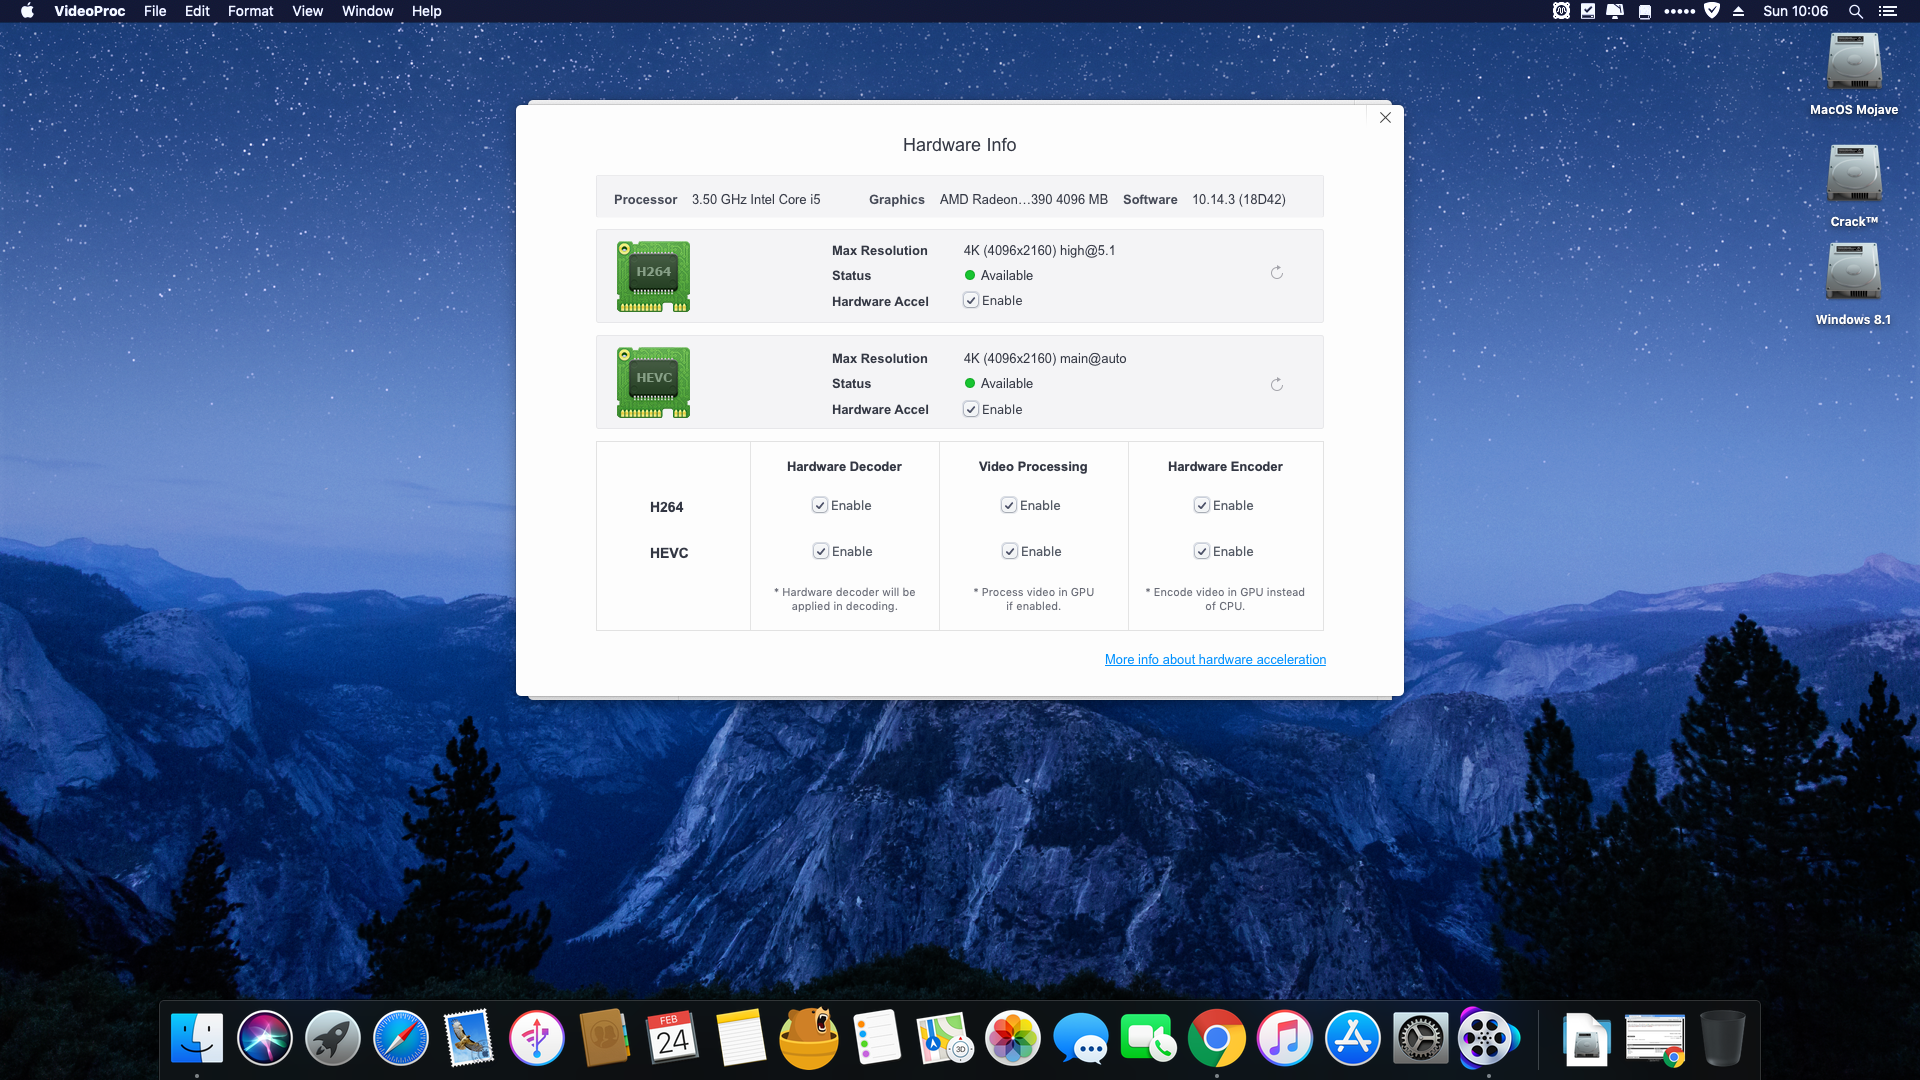Open the Window menu
Viewport: 1920px width, 1080px height.
368,11
